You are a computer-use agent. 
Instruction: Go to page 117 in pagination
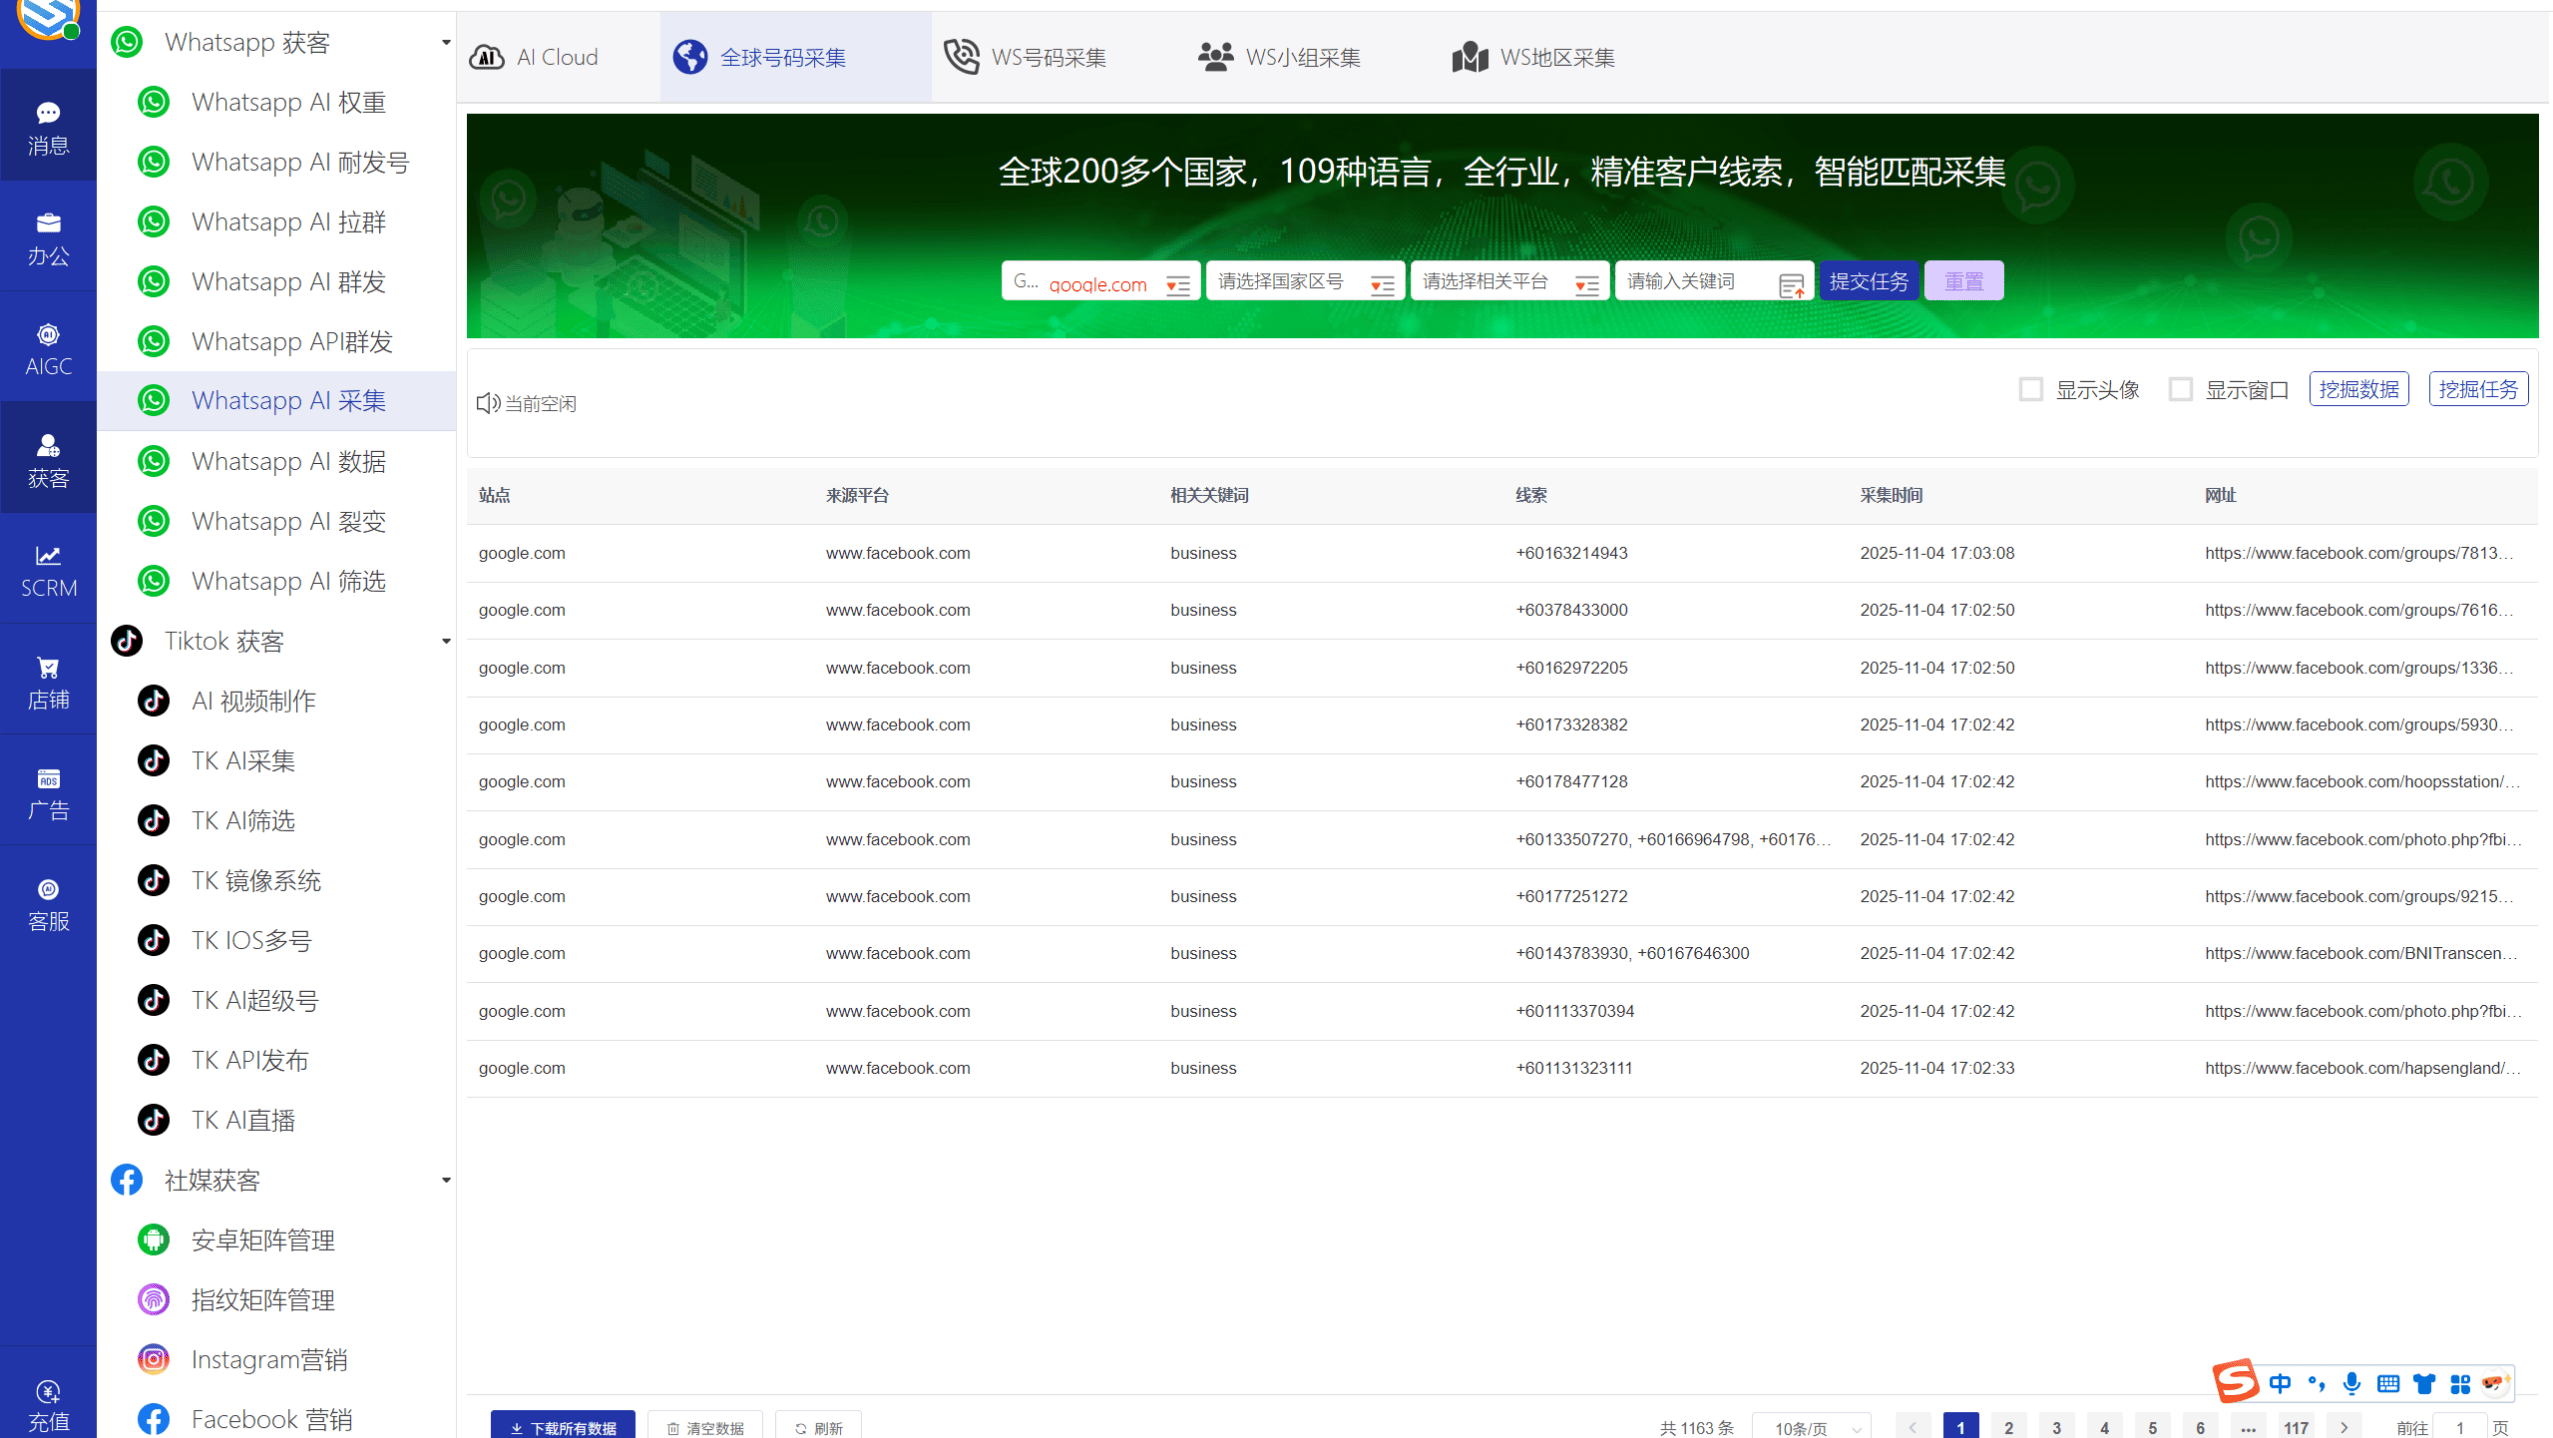[x=2297, y=1427]
